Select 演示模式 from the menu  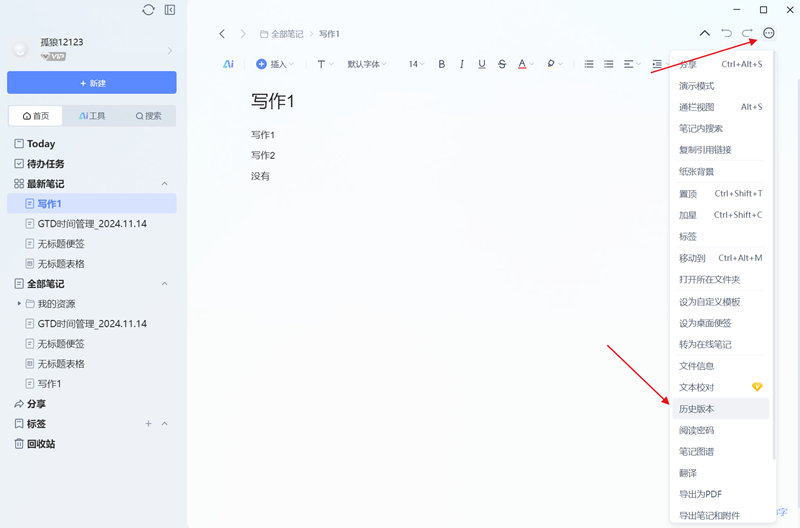click(720, 86)
